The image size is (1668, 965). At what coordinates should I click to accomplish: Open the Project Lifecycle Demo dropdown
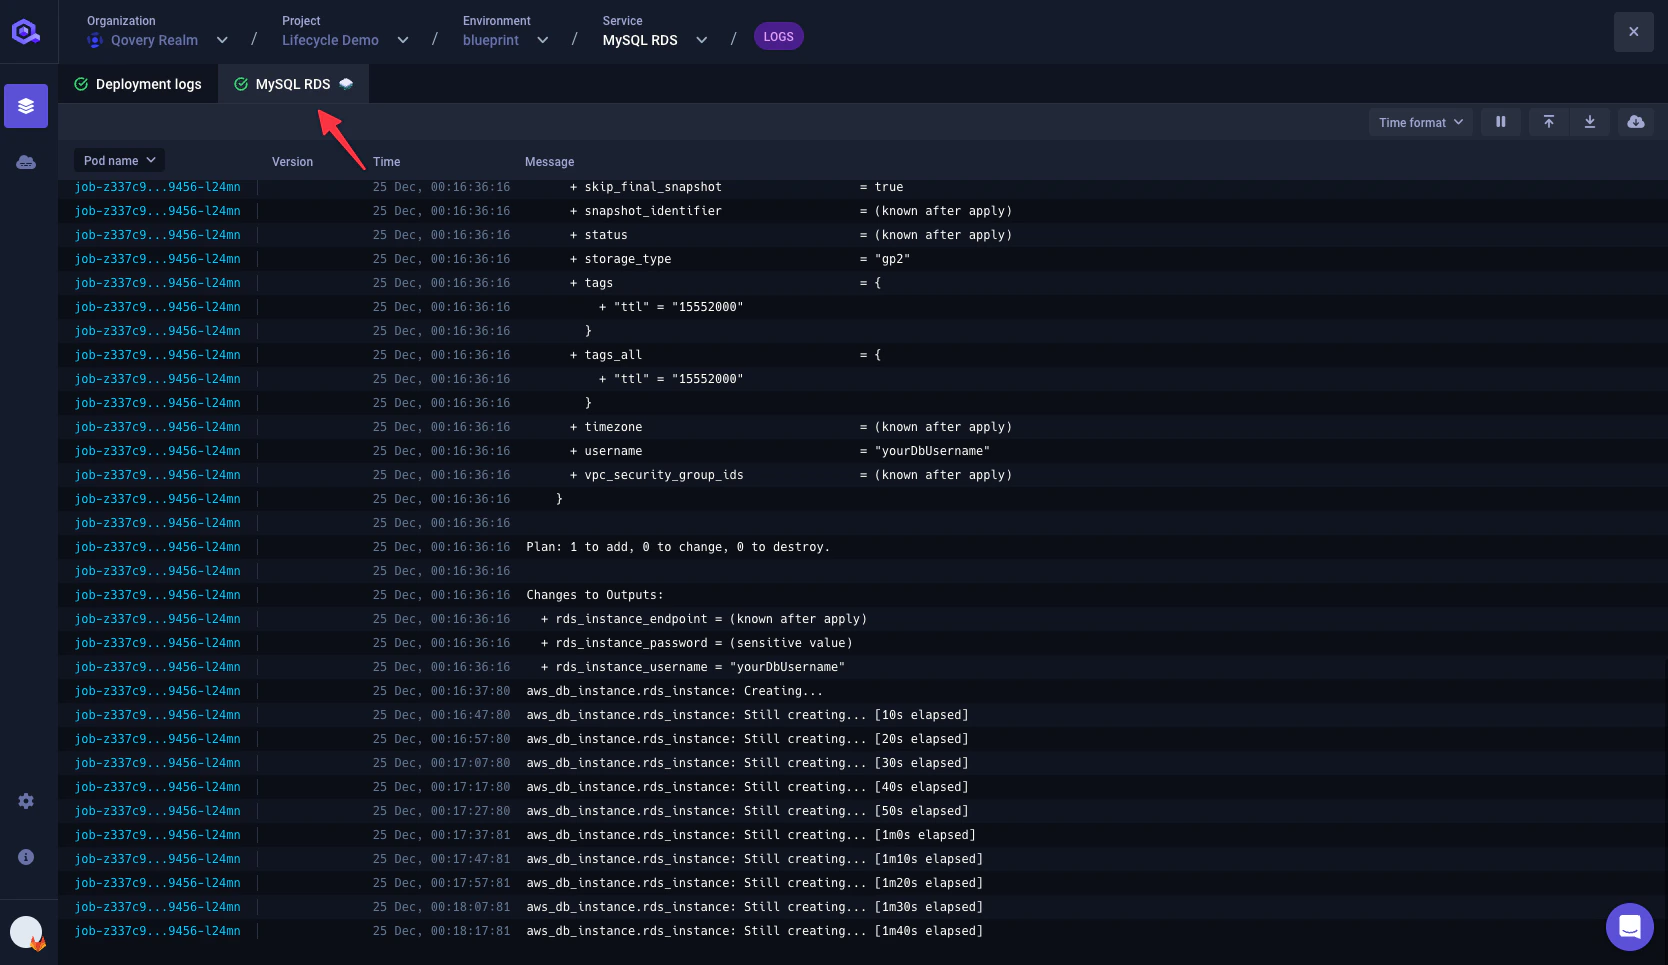pos(403,40)
